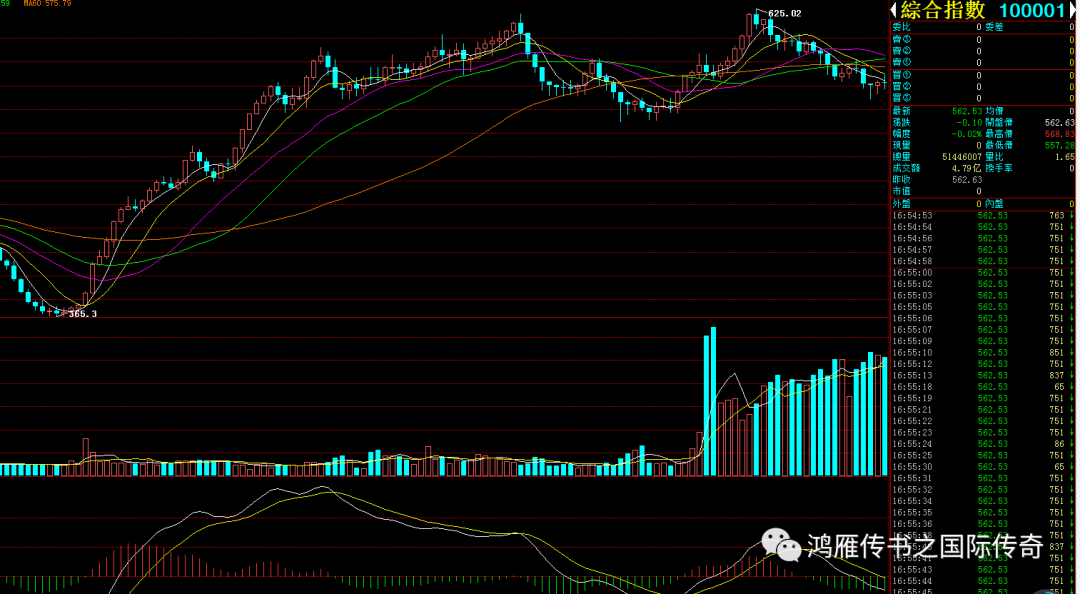Select the 昨收 value 562.63
Screen dimensions: 1080x594
click(x=967, y=180)
